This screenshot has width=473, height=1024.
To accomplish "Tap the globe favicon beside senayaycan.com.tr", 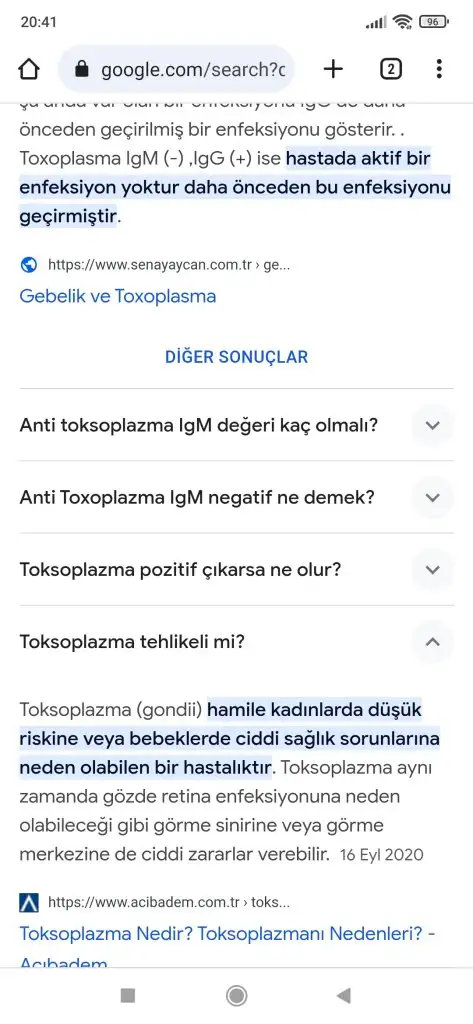I will tap(29, 265).
